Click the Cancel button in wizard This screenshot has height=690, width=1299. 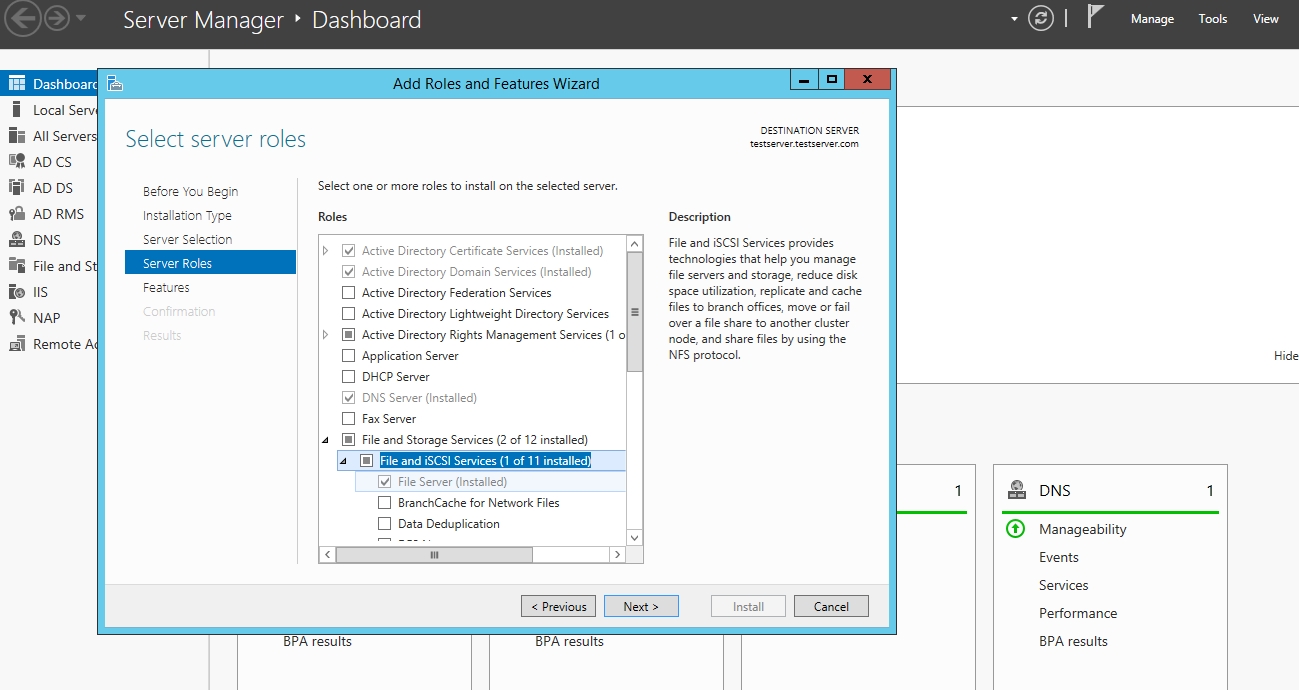pos(831,606)
